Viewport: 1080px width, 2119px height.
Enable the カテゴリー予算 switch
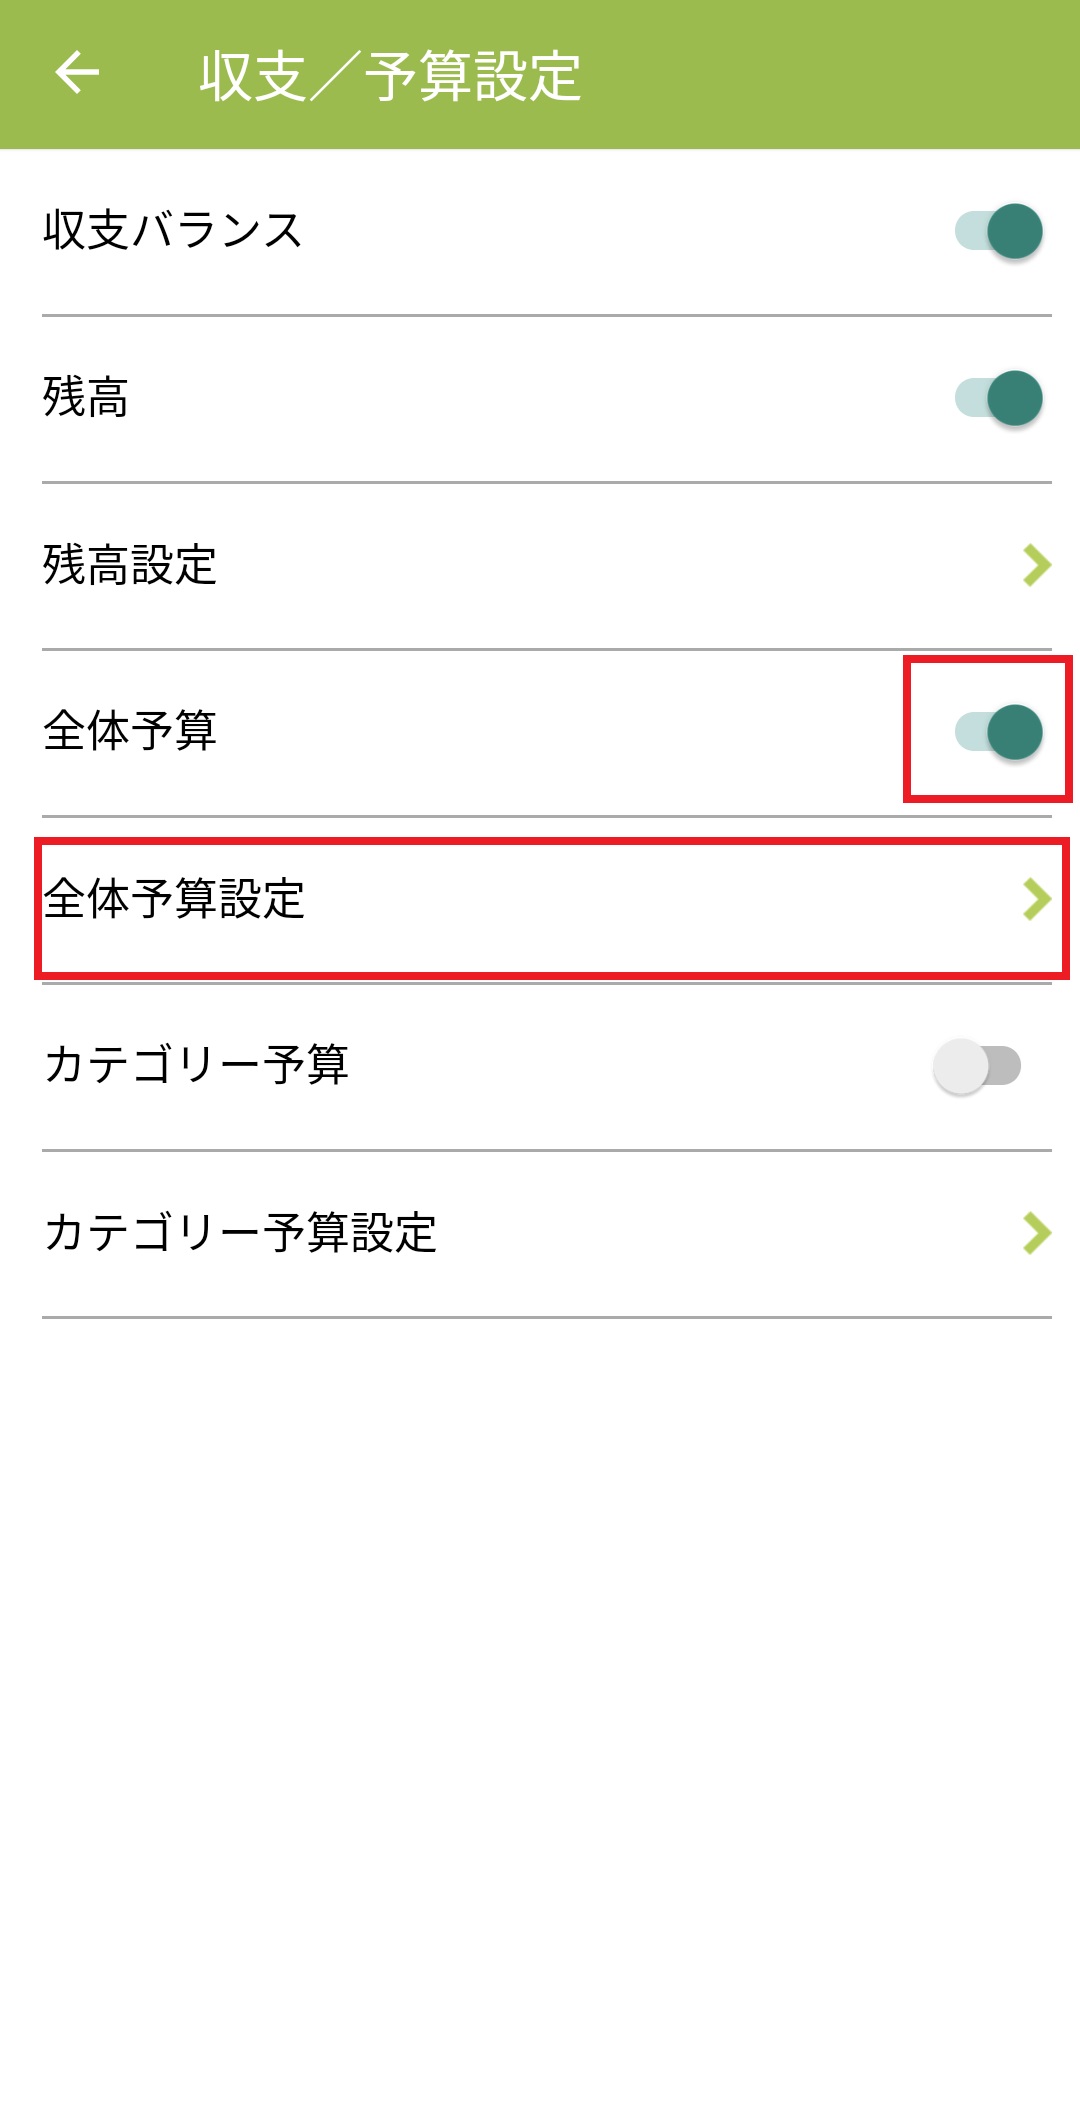point(977,1066)
